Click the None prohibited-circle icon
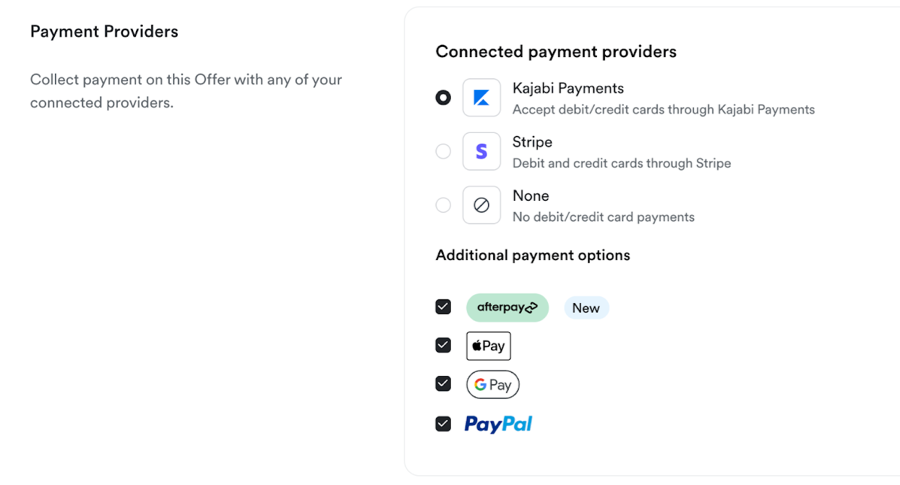Viewport: 900px width, 485px height. [x=482, y=205]
